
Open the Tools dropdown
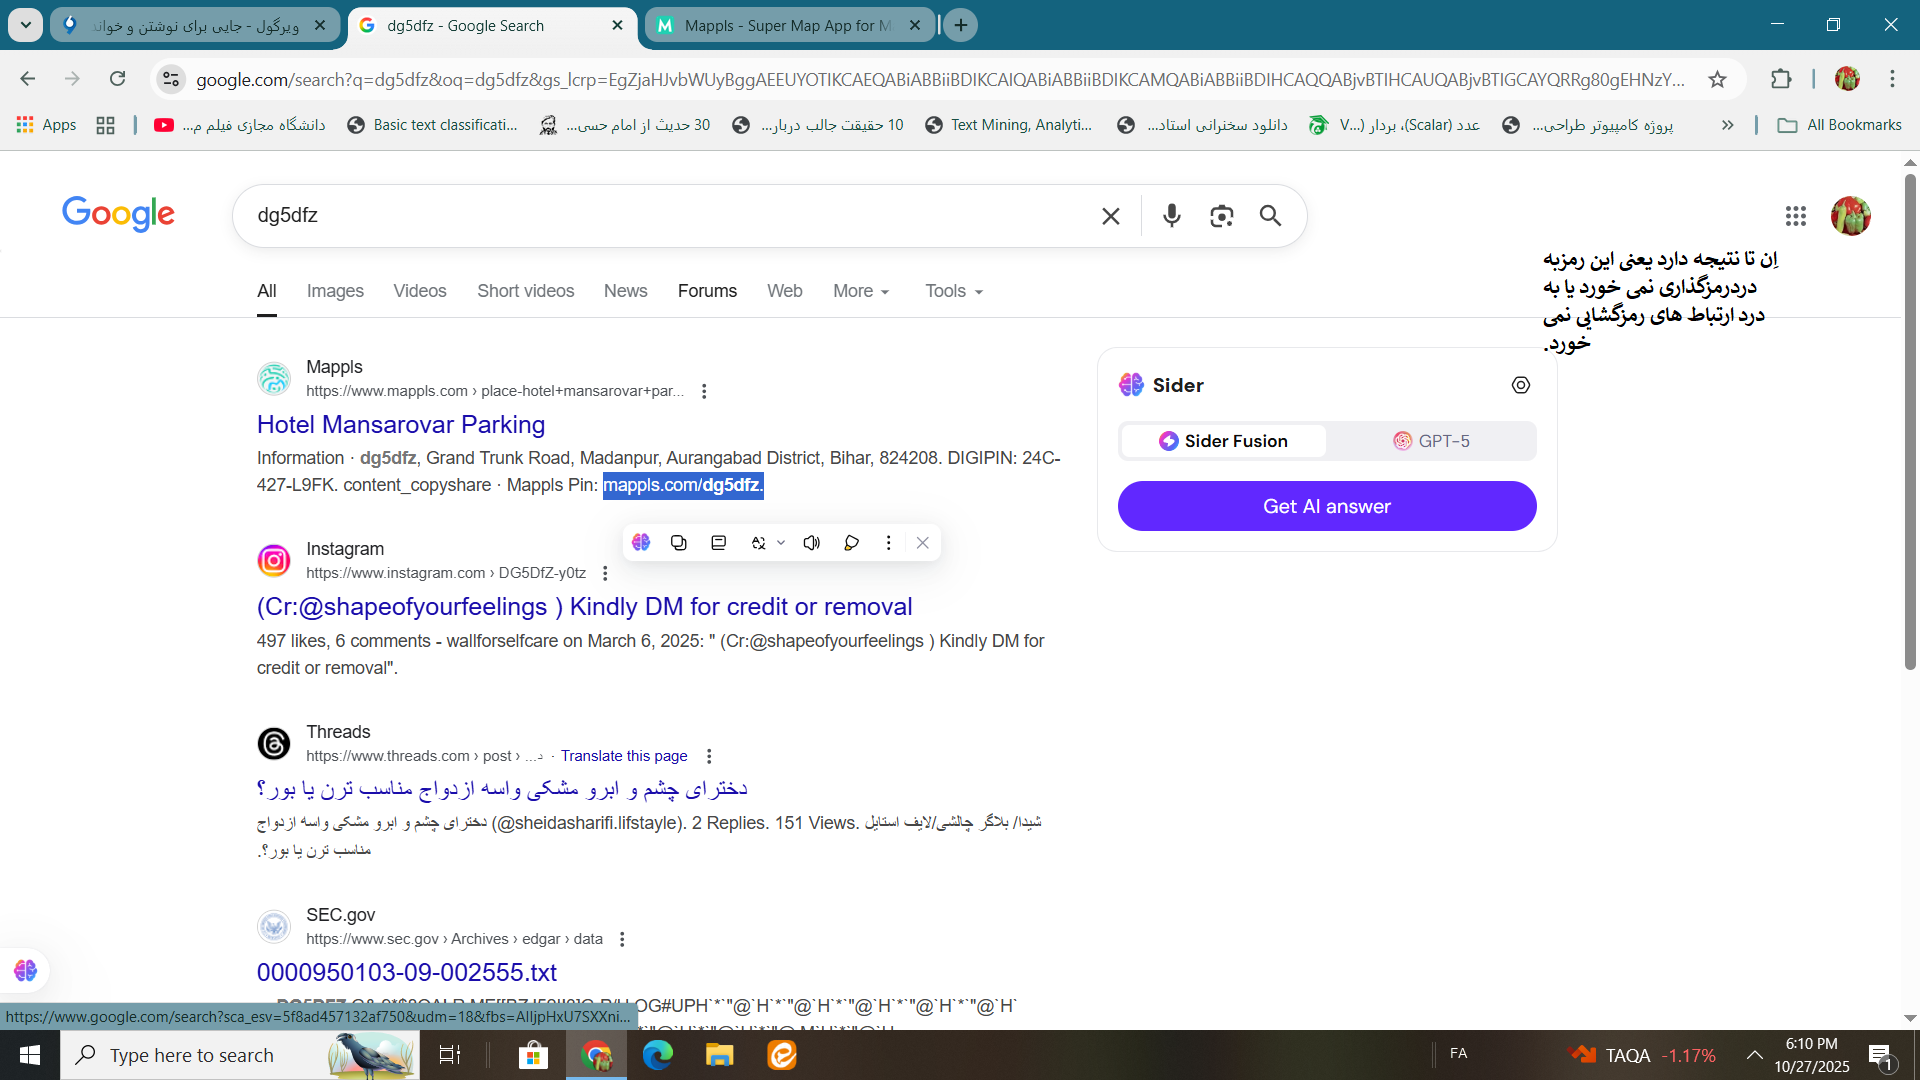click(x=953, y=291)
